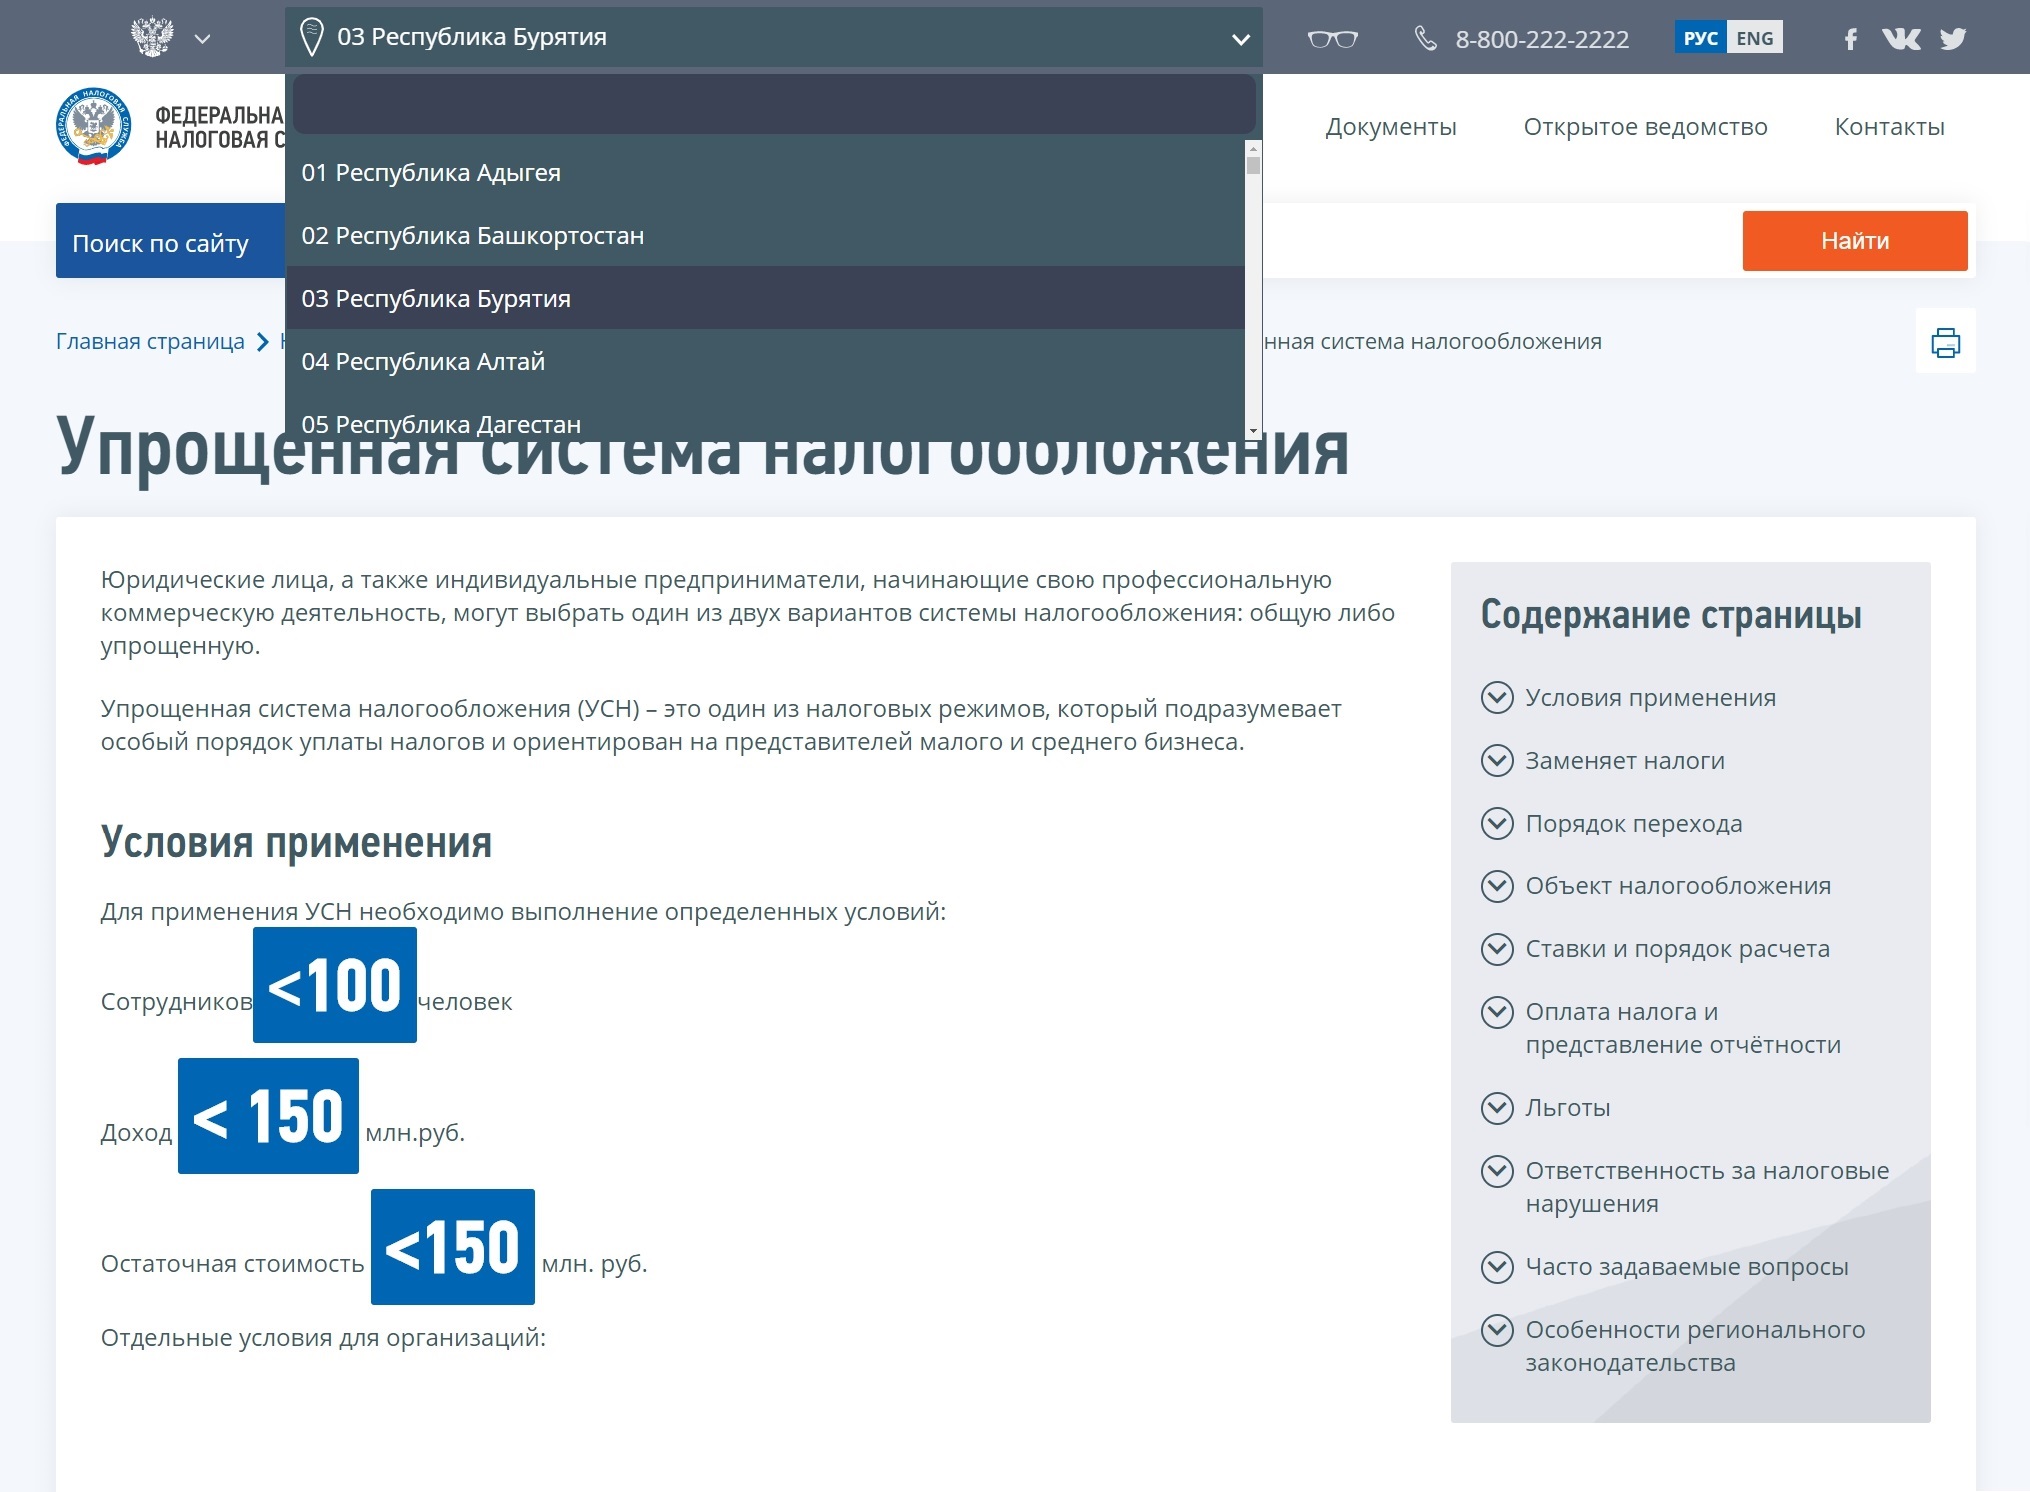Select 05 Республика Дагестан
Viewport: 2030px width, 1492px height.
coord(765,416)
